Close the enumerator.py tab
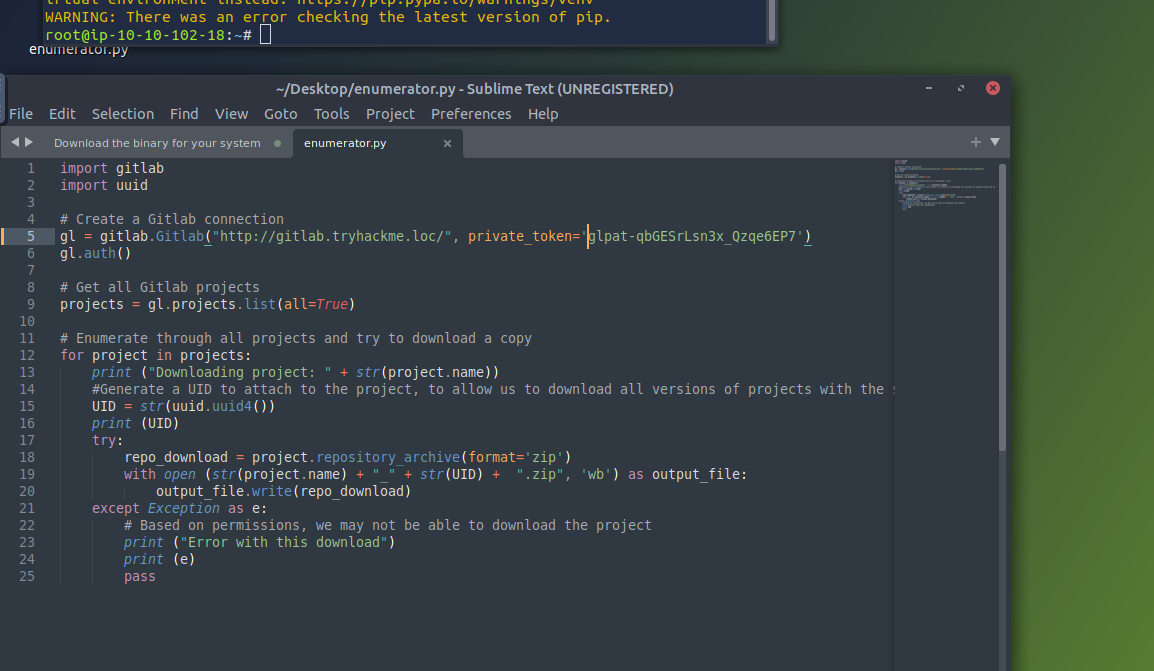 pos(447,143)
